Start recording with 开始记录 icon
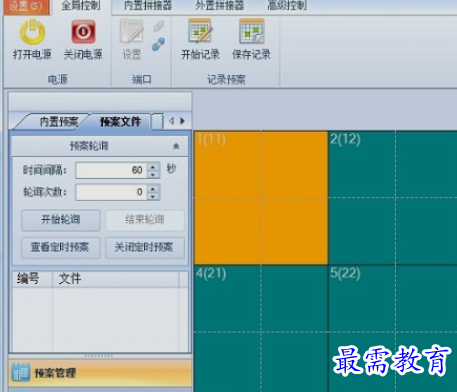457x392 pixels. pos(200,31)
